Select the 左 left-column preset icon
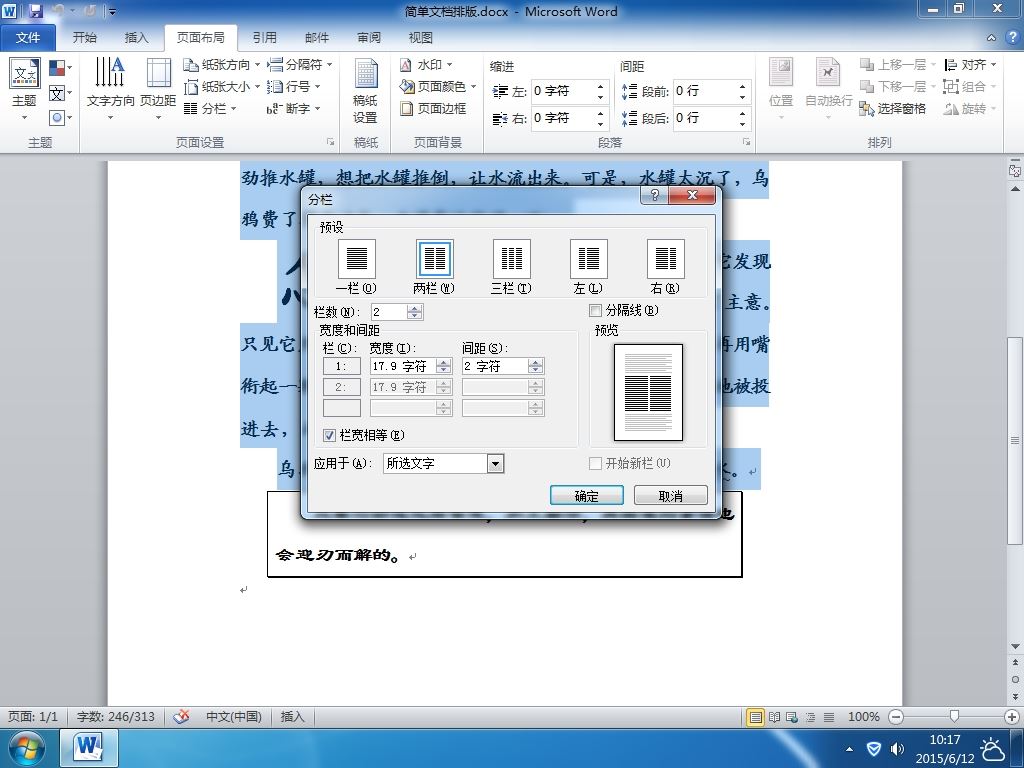The height and width of the screenshot is (768, 1024). [x=588, y=259]
